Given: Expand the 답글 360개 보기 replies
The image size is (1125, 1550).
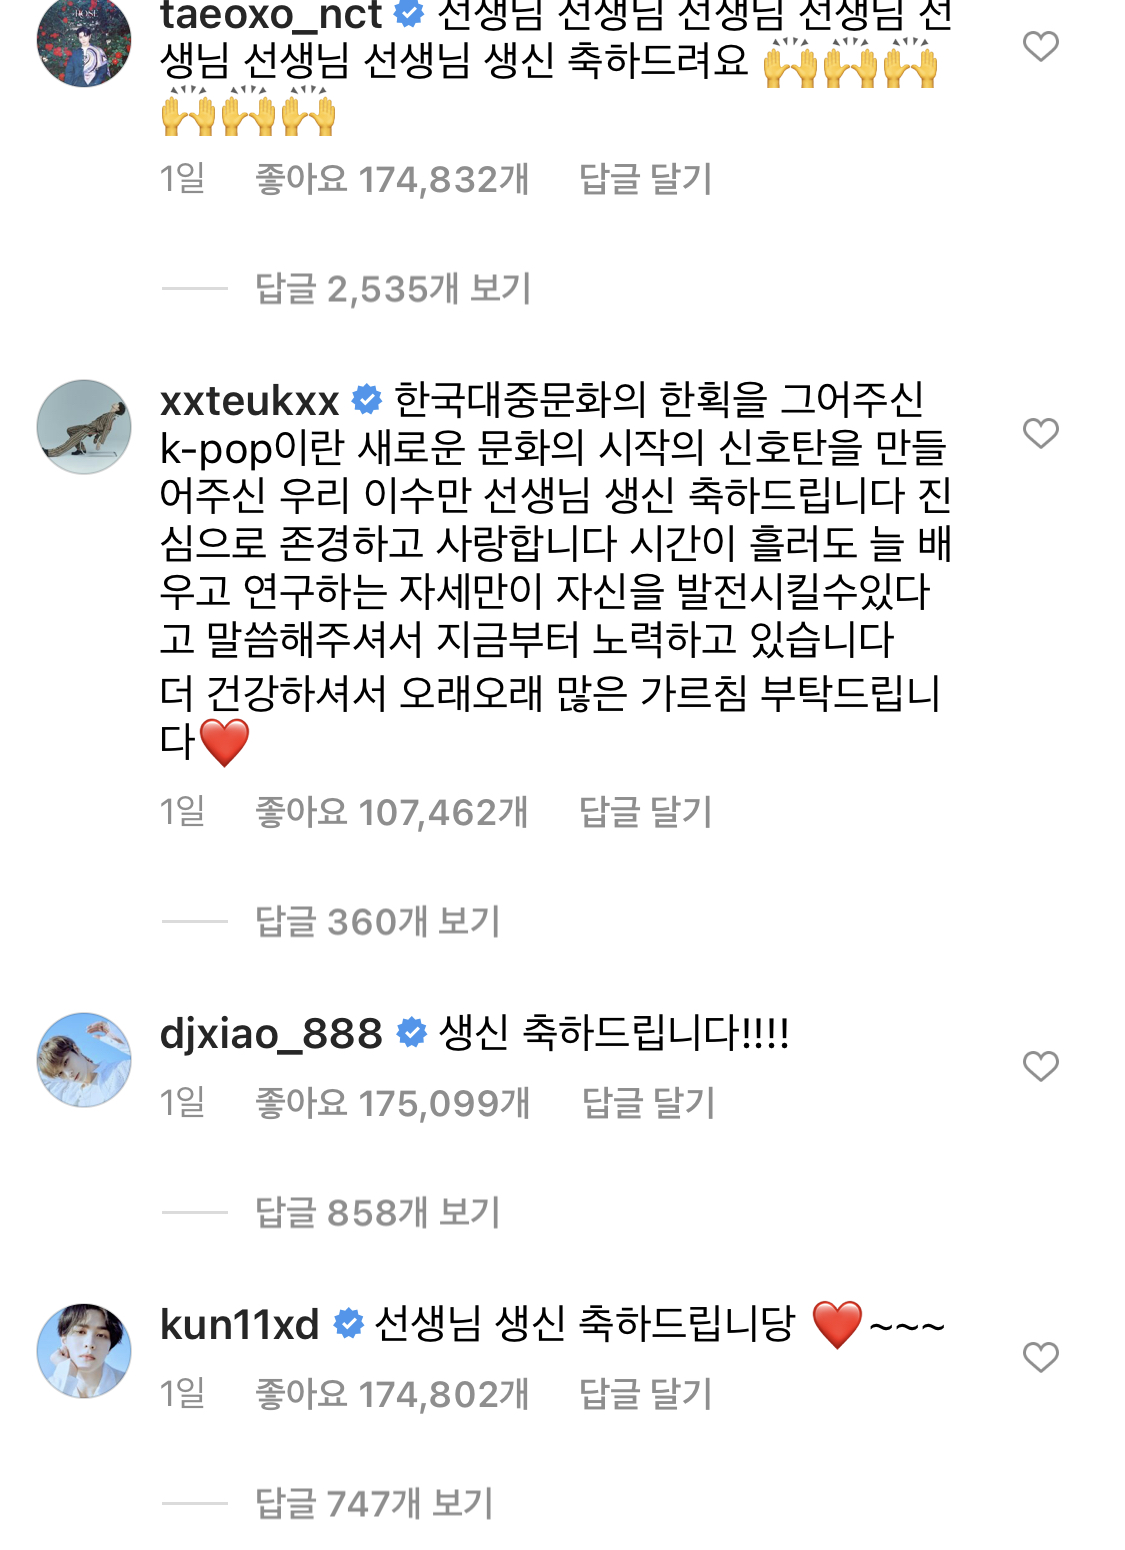Looking at the screenshot, I should [x=378, y=922].
